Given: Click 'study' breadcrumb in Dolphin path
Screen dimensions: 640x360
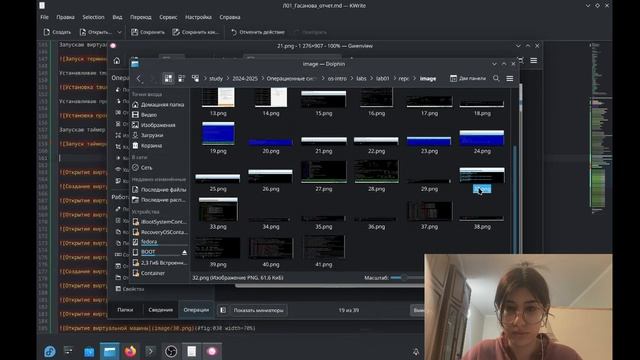Looking at the screenshot, I should click(x=216, y=78).
